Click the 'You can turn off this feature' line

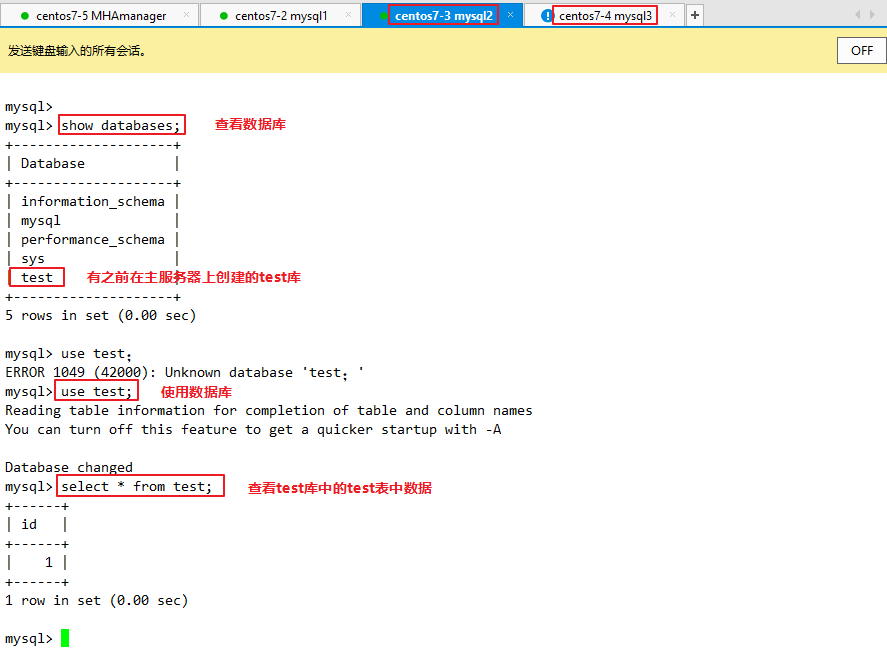tap(253, 430)
